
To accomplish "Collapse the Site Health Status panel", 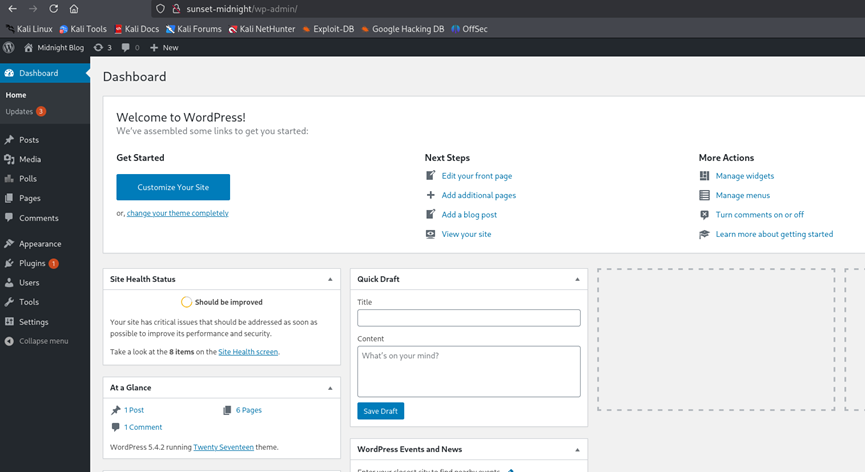I will [x=330, y=279].
